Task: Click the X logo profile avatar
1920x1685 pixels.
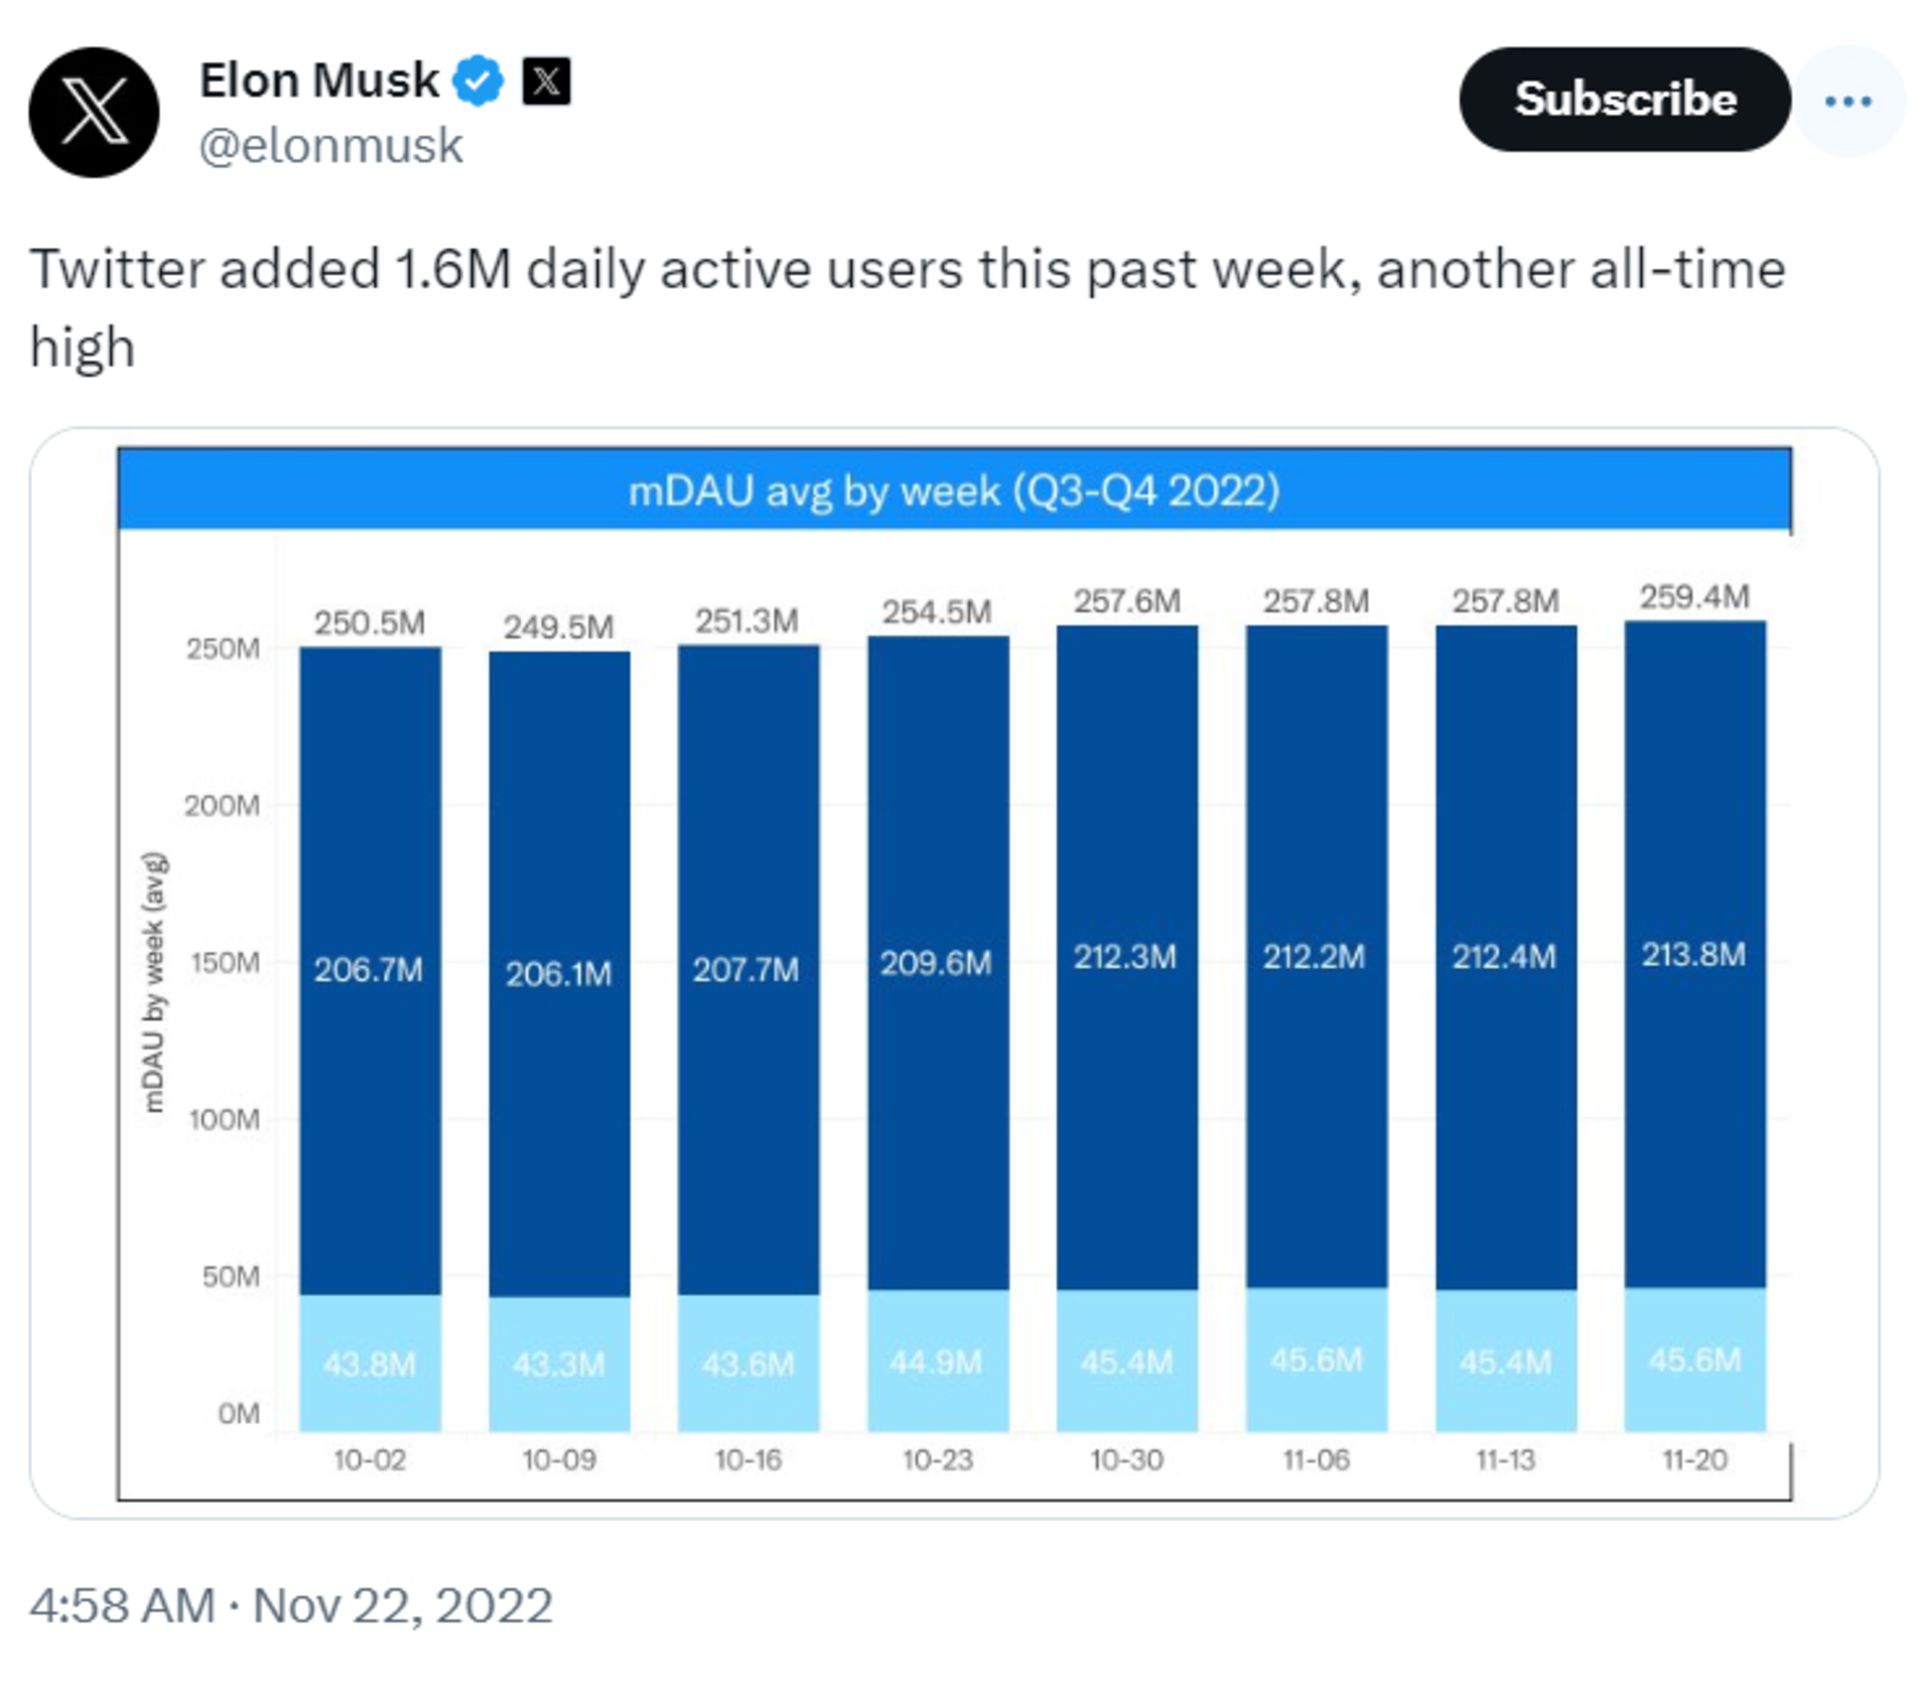Action: [94, 112]
